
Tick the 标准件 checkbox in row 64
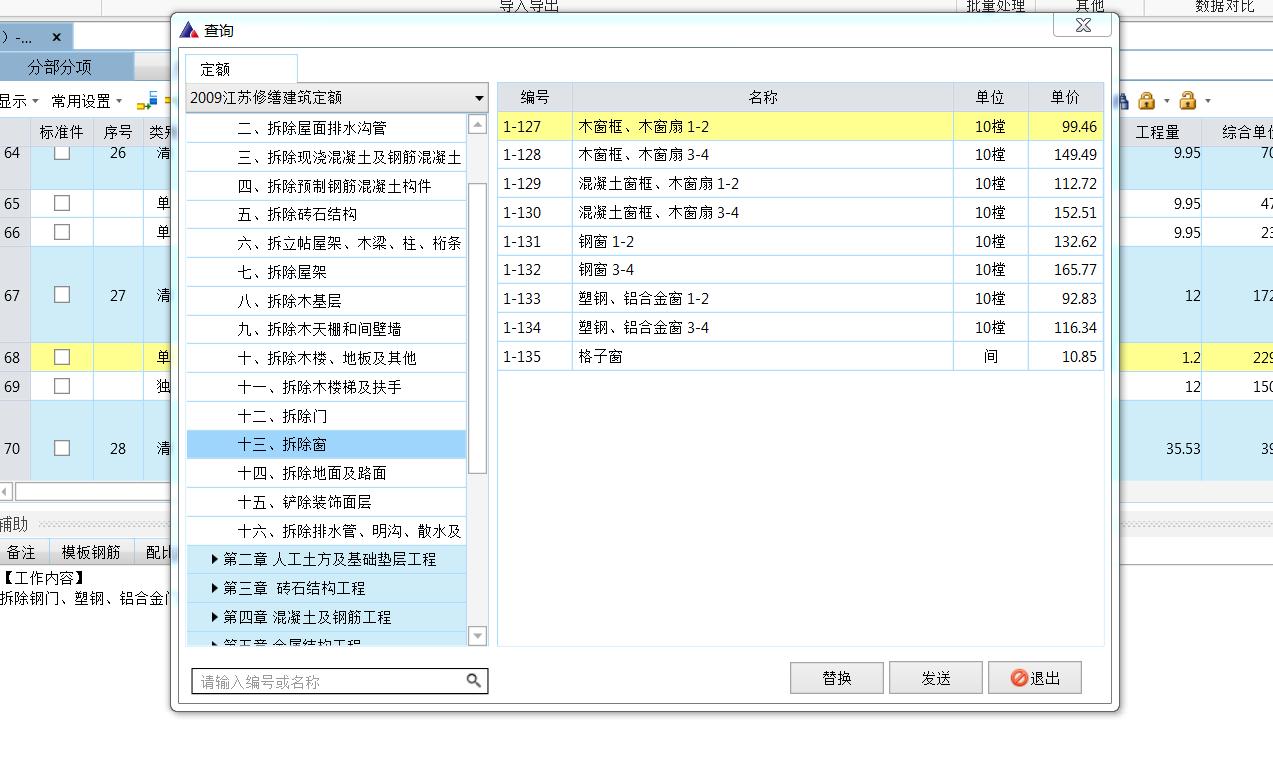62,153
